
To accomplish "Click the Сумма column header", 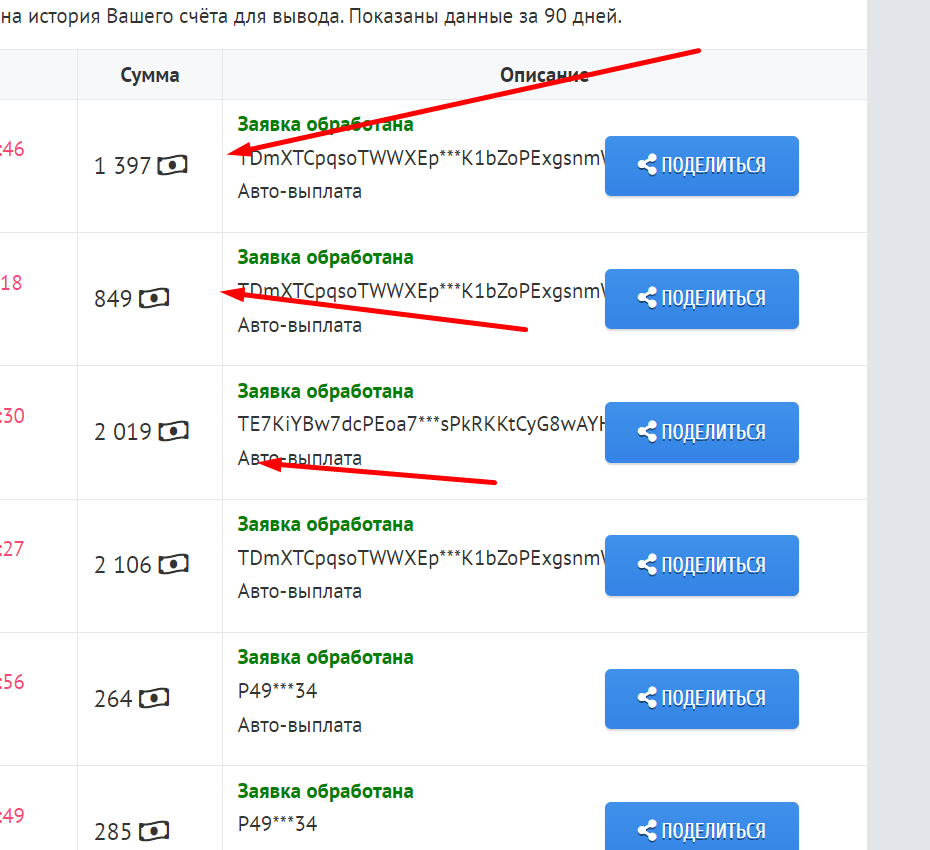I will coord(150,75).
